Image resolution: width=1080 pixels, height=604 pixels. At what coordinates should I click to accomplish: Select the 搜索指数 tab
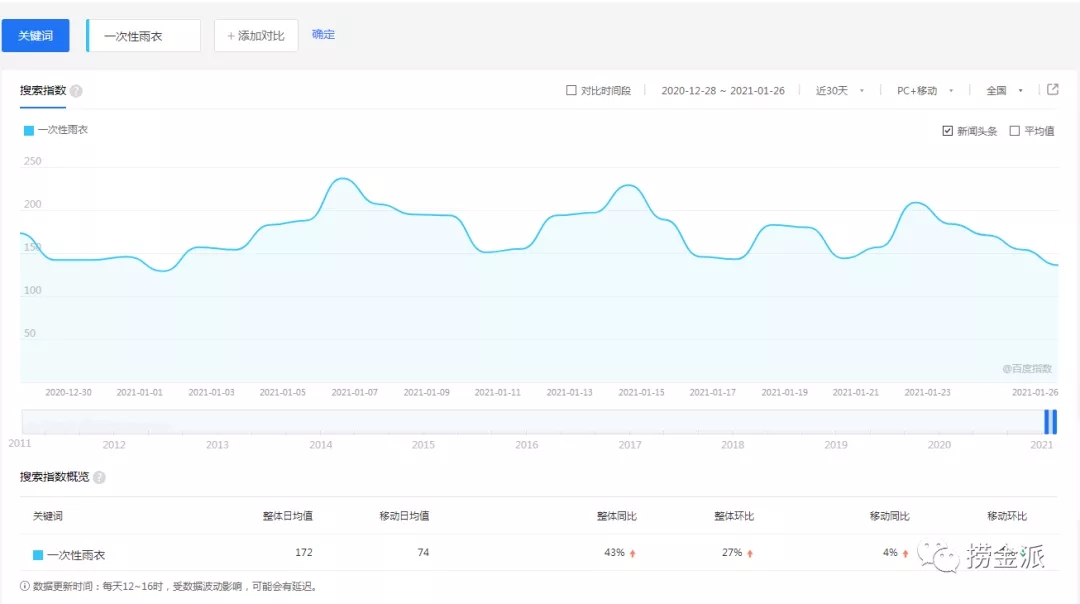pyautogui.click(x=43, y=91)
